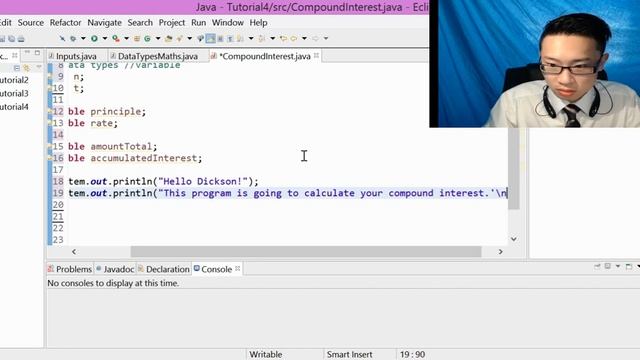Toggle Block Selection Mode icon
640x360 pixels.
(x=220, y=38)
